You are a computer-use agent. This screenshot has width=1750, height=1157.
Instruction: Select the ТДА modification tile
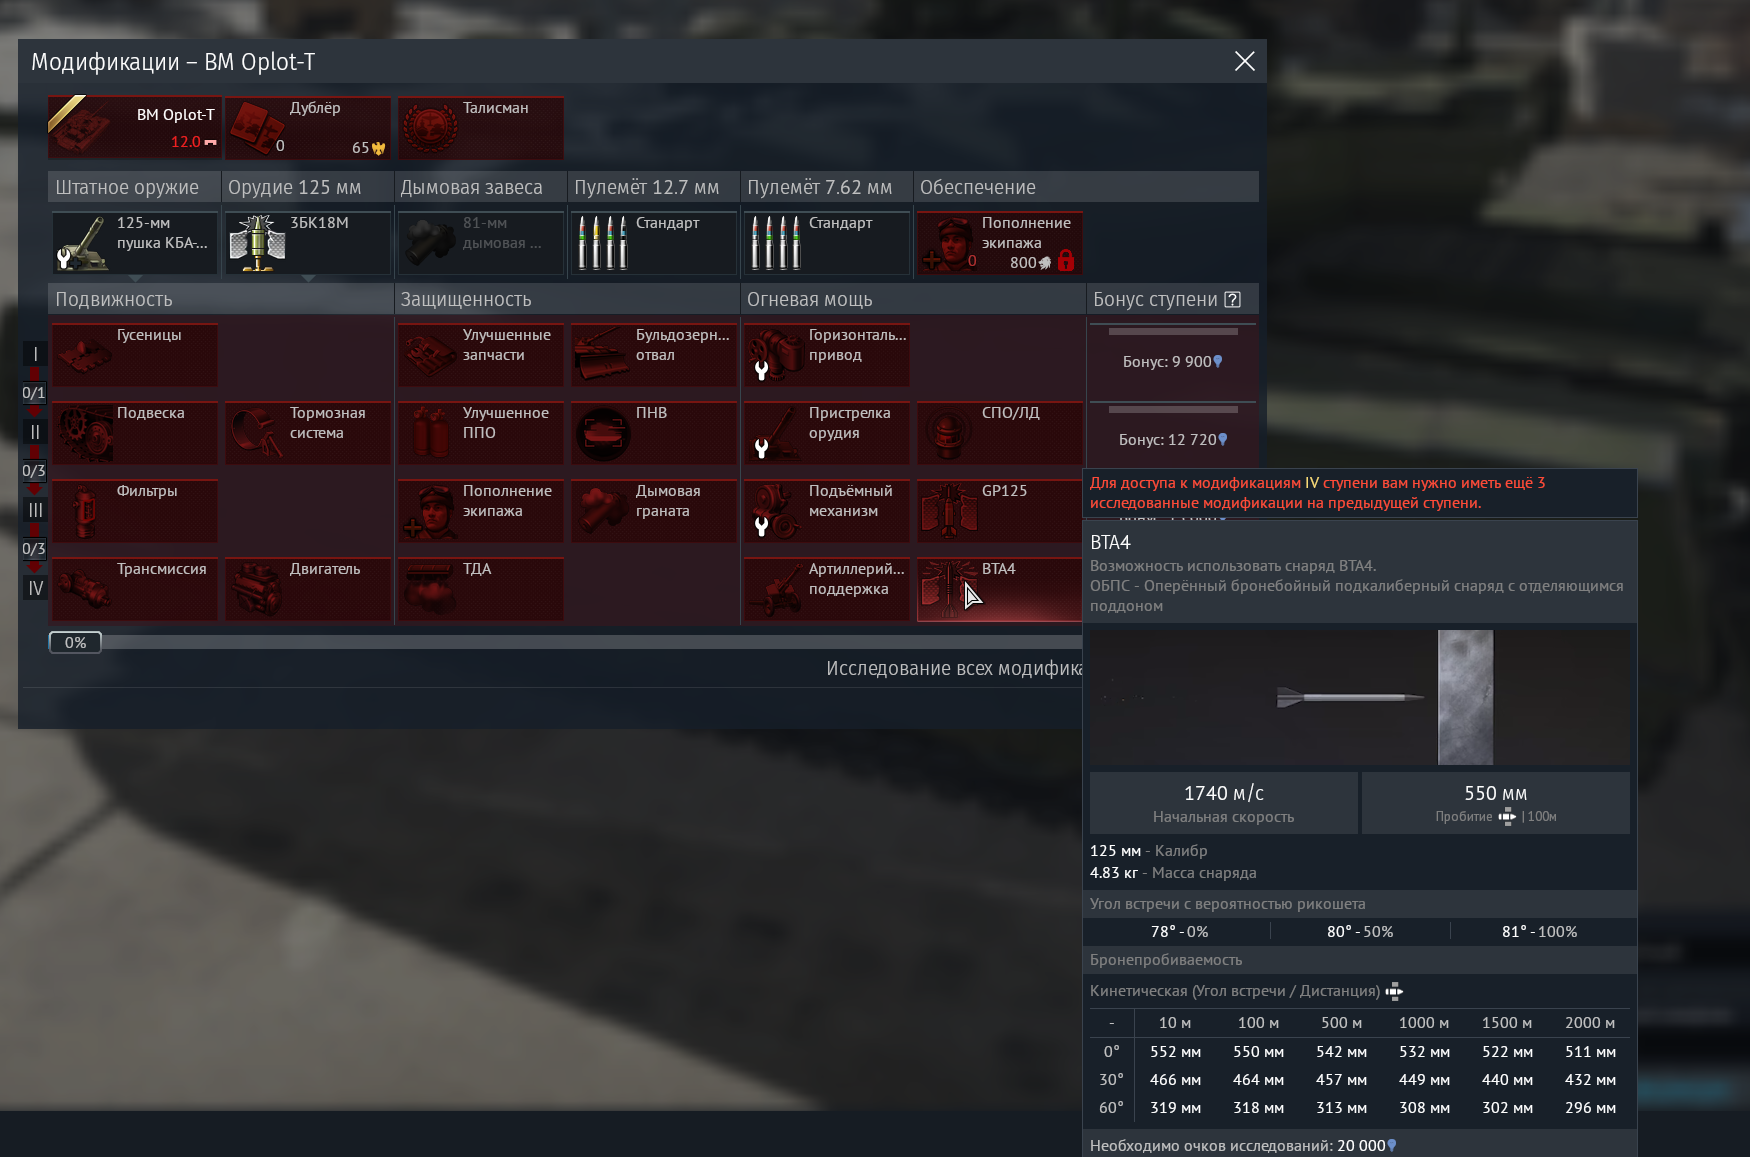(x=480, y=588)
